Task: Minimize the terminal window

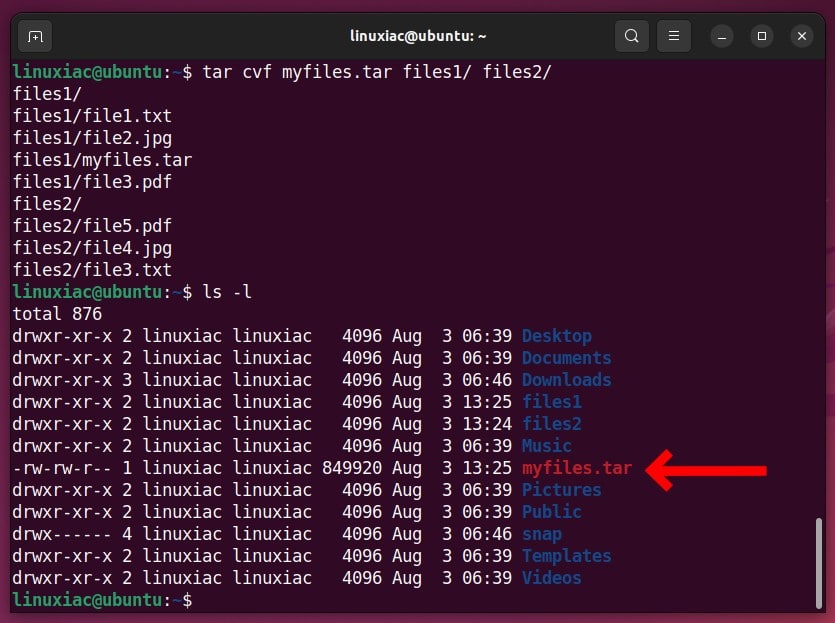Action: [x=722, y=36]
